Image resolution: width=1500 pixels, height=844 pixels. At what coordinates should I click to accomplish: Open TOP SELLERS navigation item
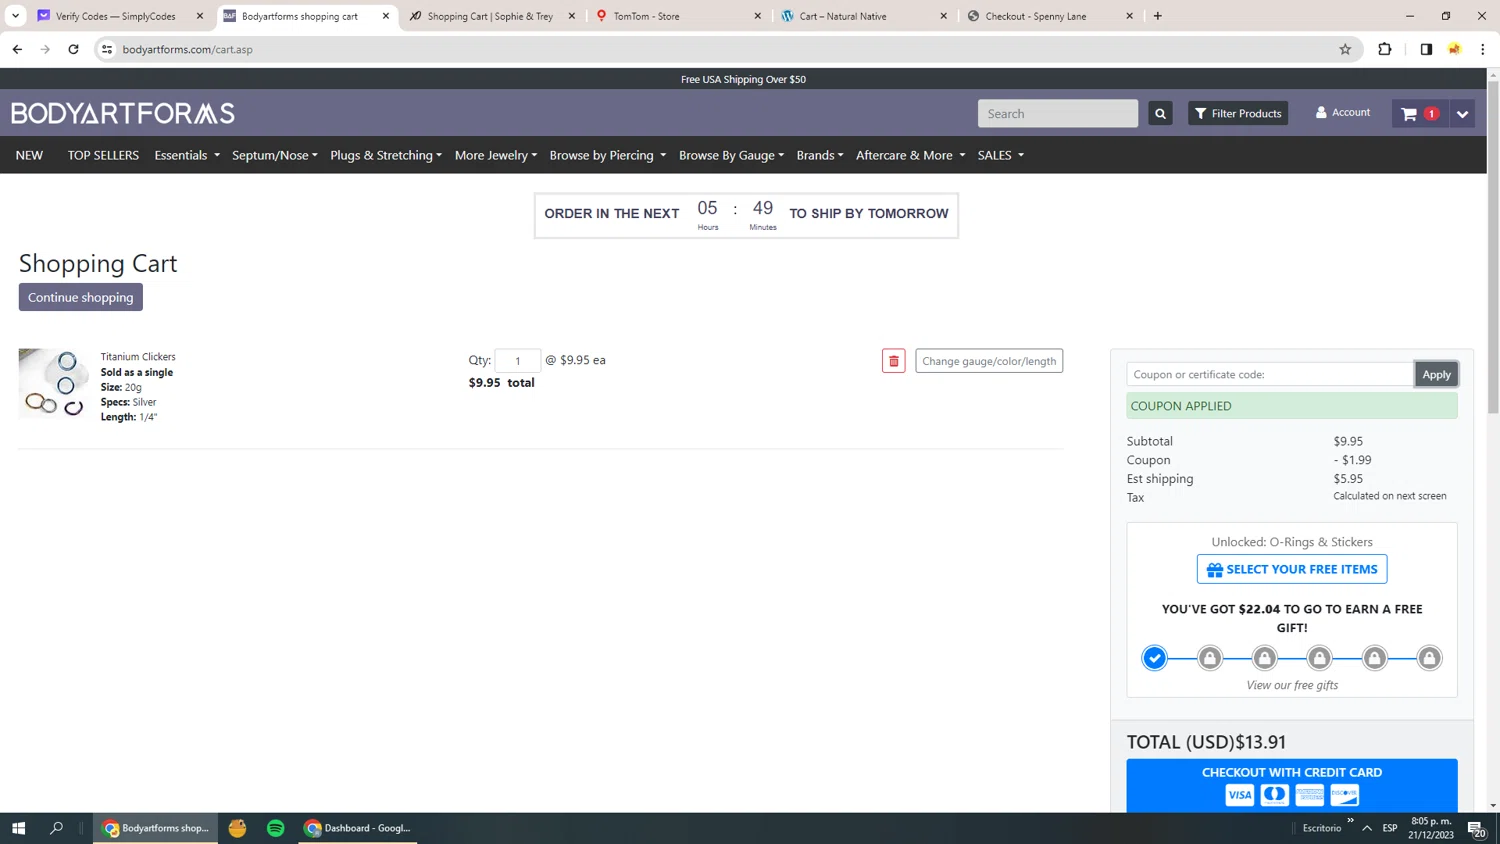coord(103,155)
